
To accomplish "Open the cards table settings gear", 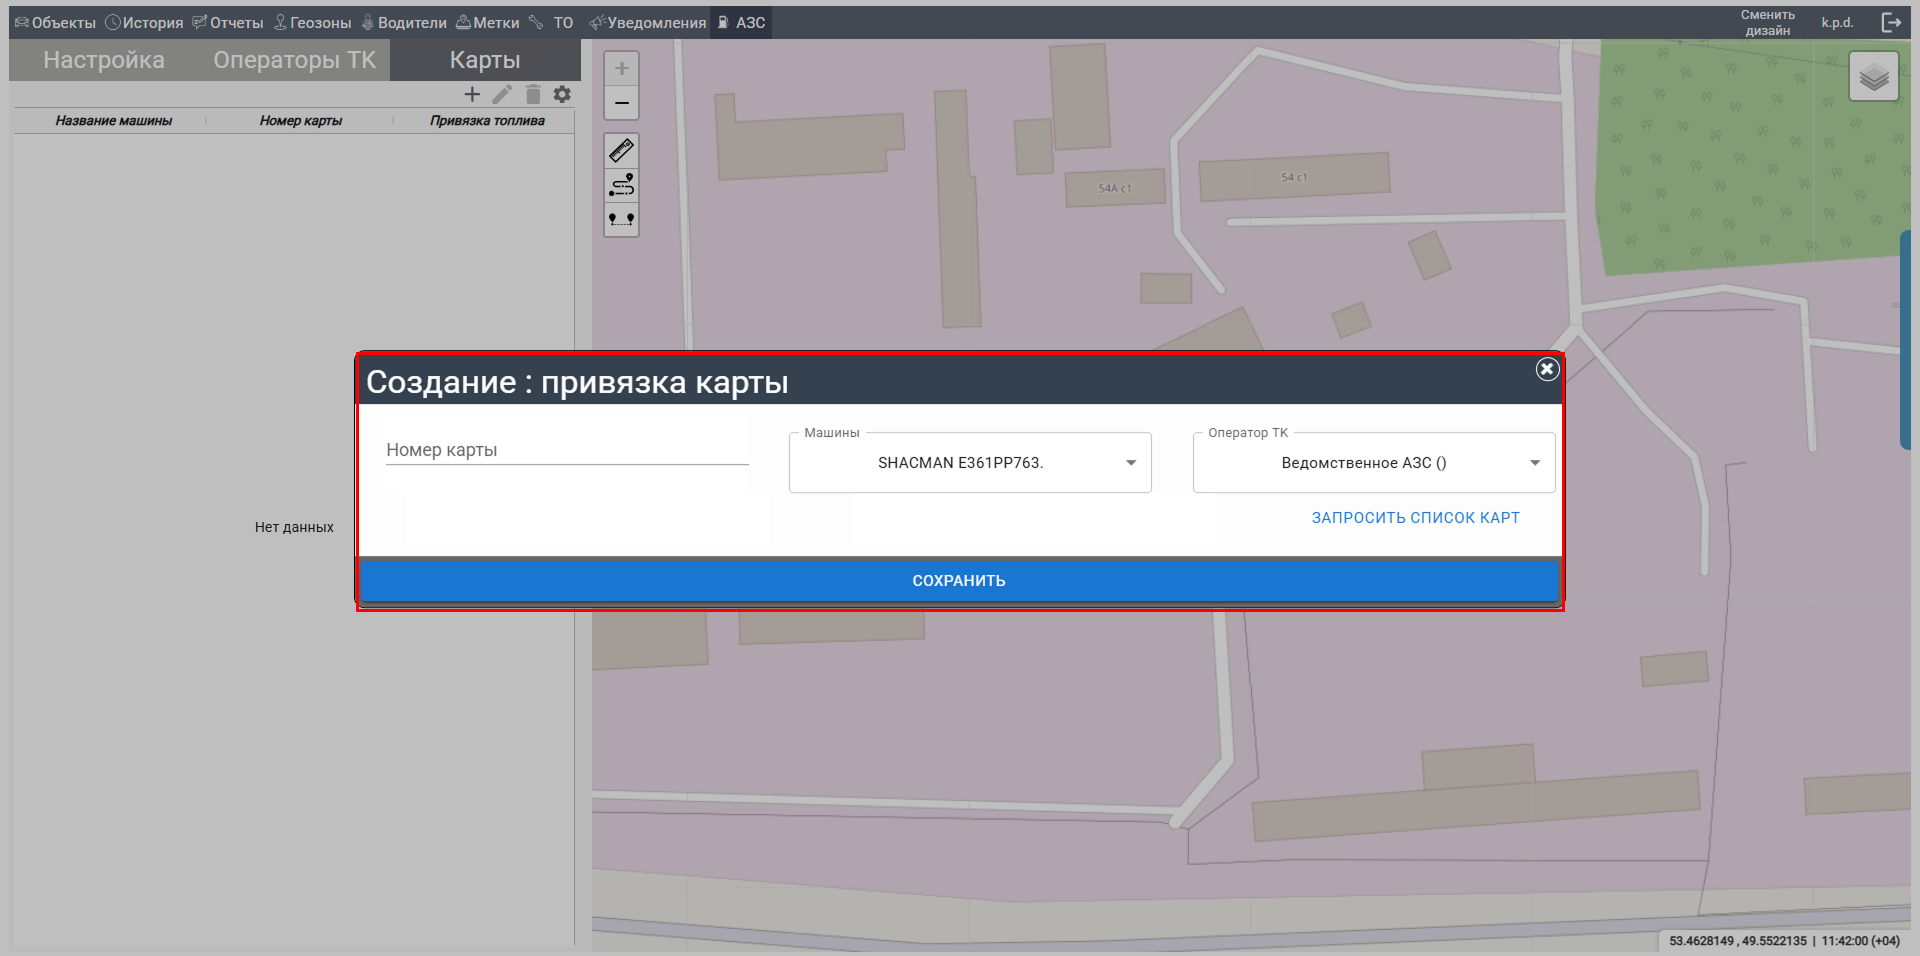I will 562,94.
